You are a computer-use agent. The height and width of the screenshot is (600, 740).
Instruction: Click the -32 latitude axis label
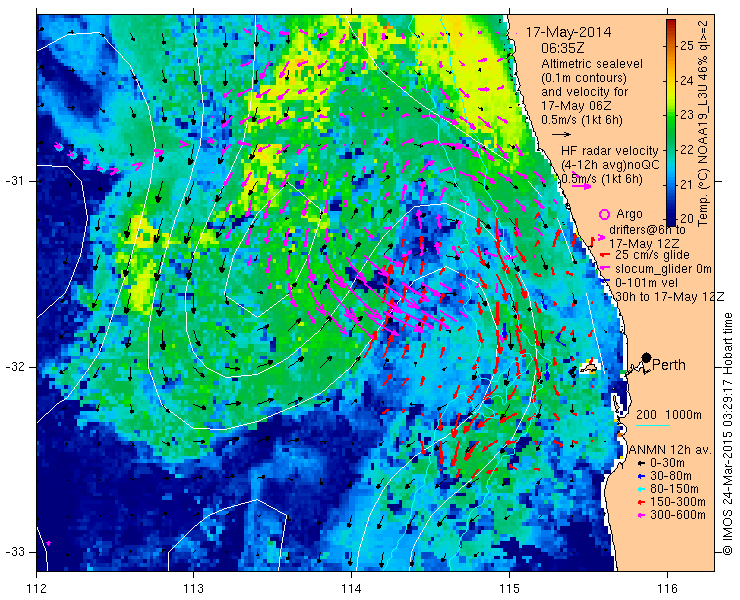[x=15, y=367]
